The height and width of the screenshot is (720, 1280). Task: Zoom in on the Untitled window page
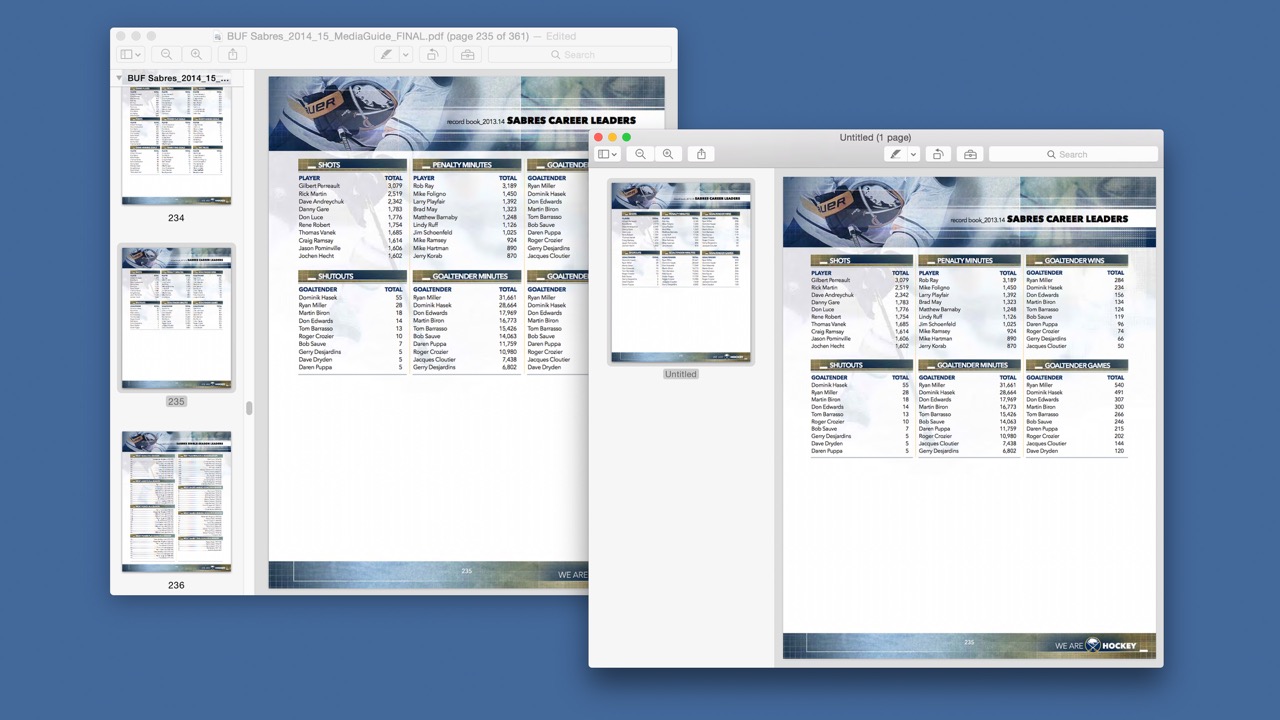click(x=667, y=154)
